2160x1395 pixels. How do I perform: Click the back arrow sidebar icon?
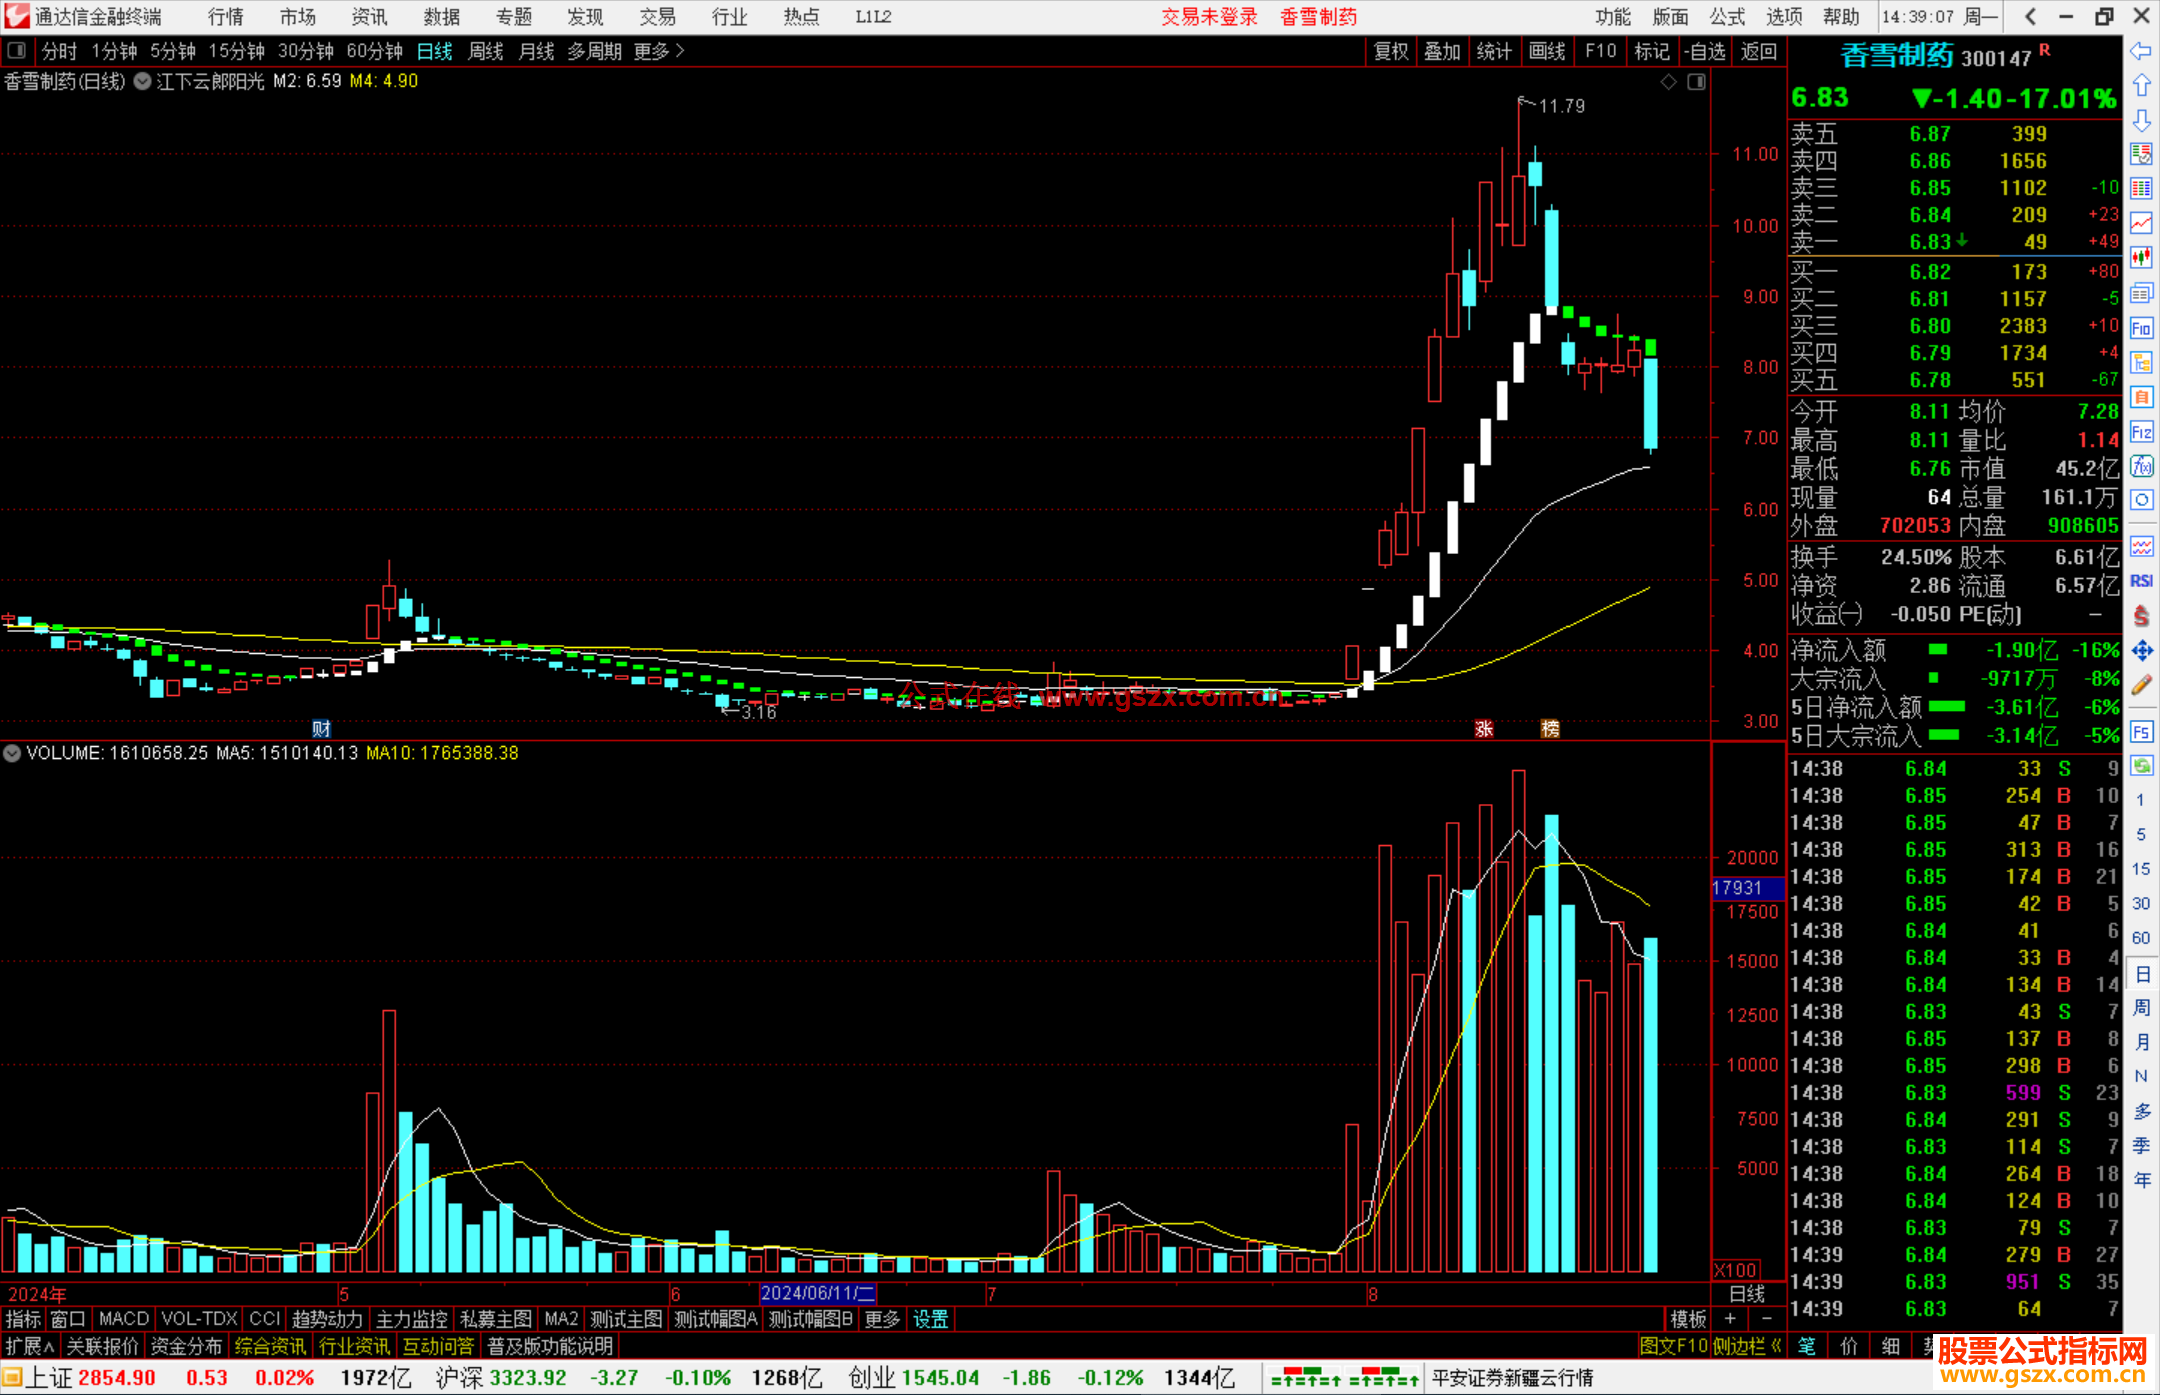pos(2141,51)
